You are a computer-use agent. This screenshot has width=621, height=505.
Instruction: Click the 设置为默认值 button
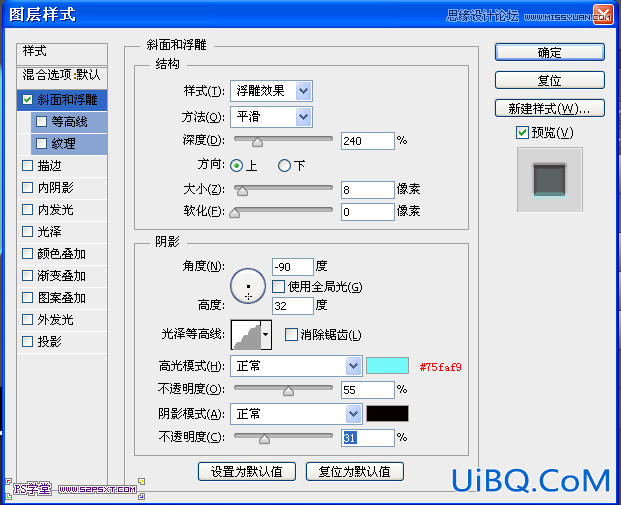(247, 471)
